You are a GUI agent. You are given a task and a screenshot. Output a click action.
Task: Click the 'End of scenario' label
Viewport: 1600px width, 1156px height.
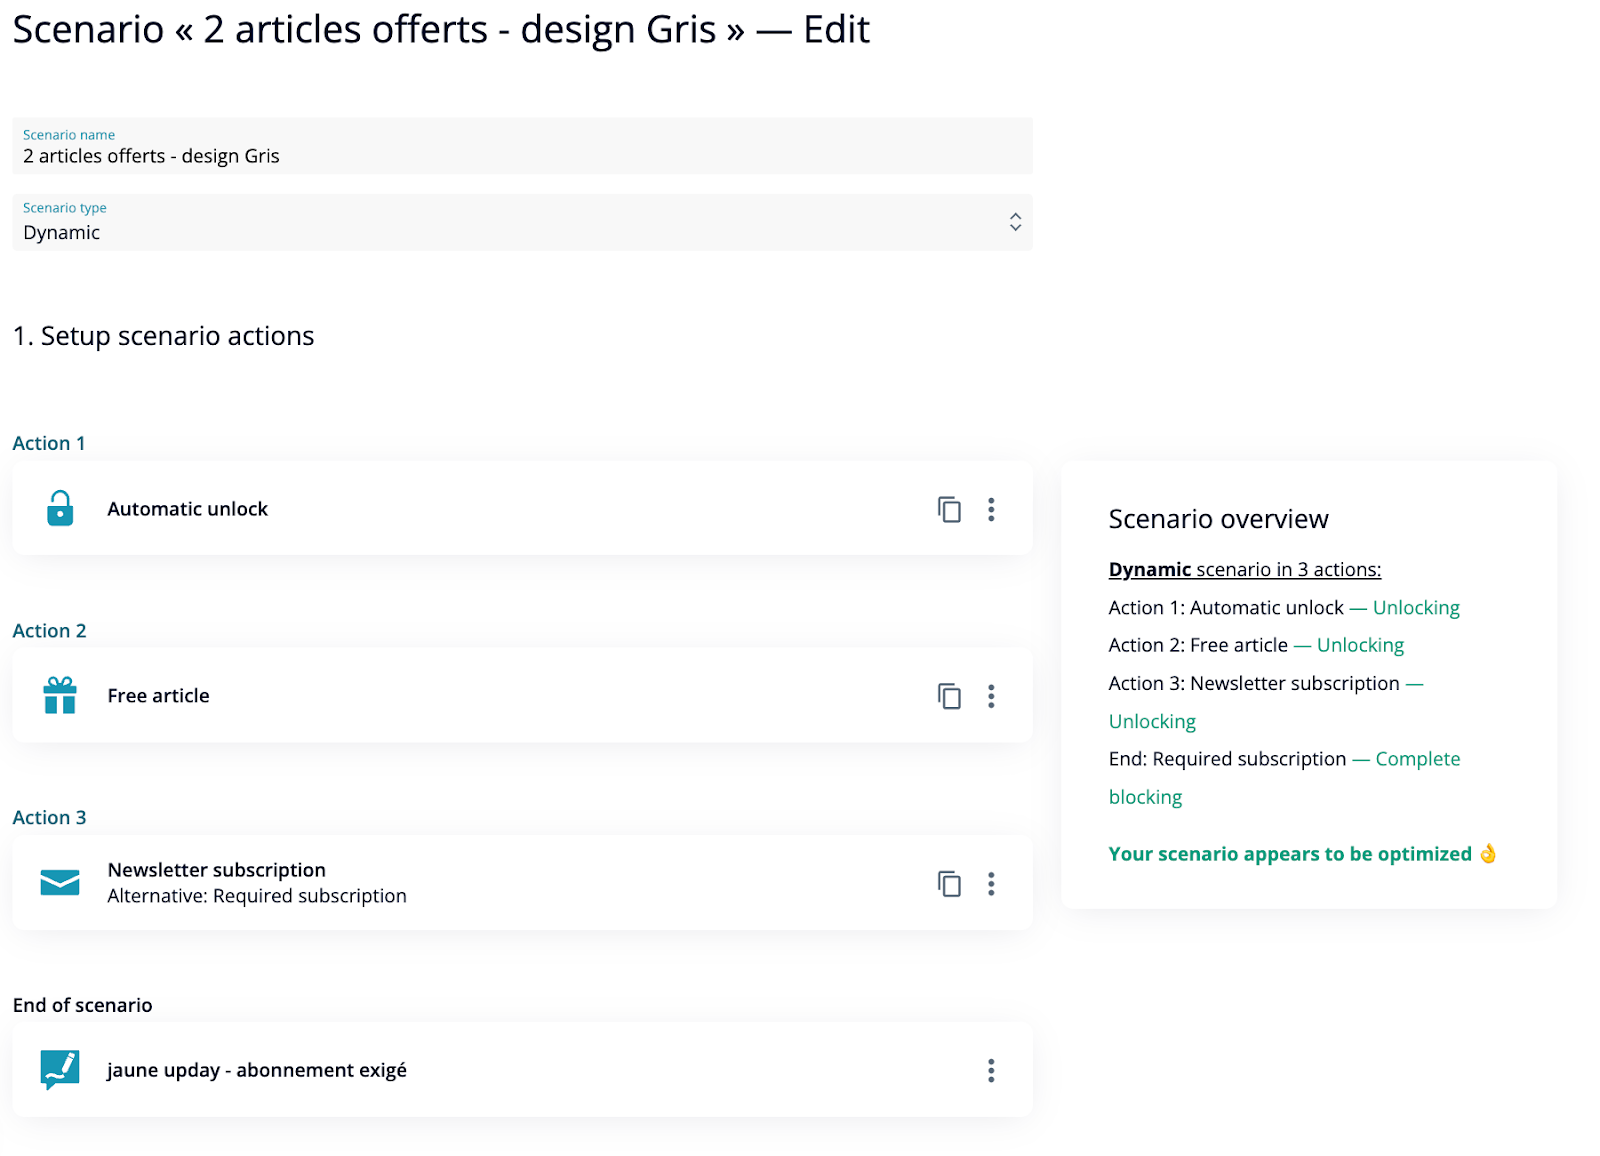coord(82,1005)
